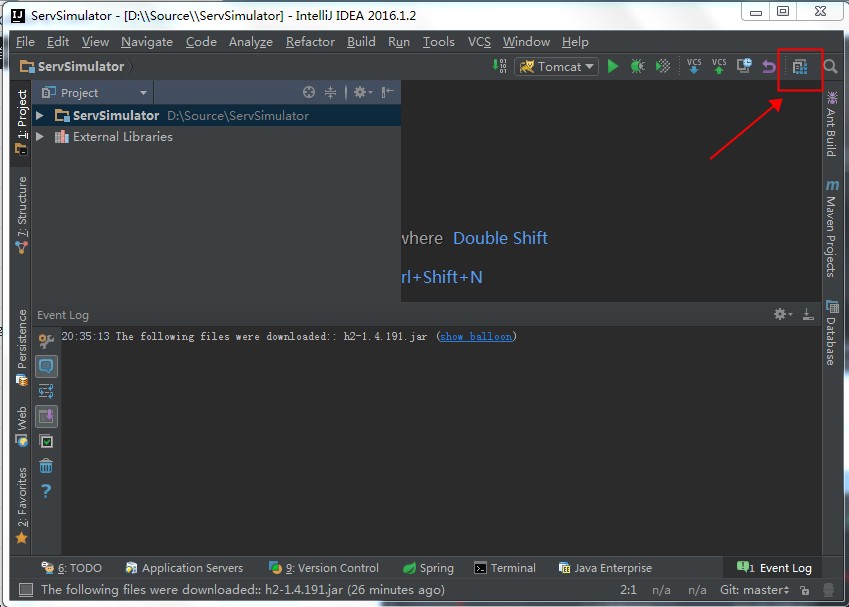The width and height of the screenshot is (849, 607).
Task: Open the Refactor menu
Action: [310, 42]
